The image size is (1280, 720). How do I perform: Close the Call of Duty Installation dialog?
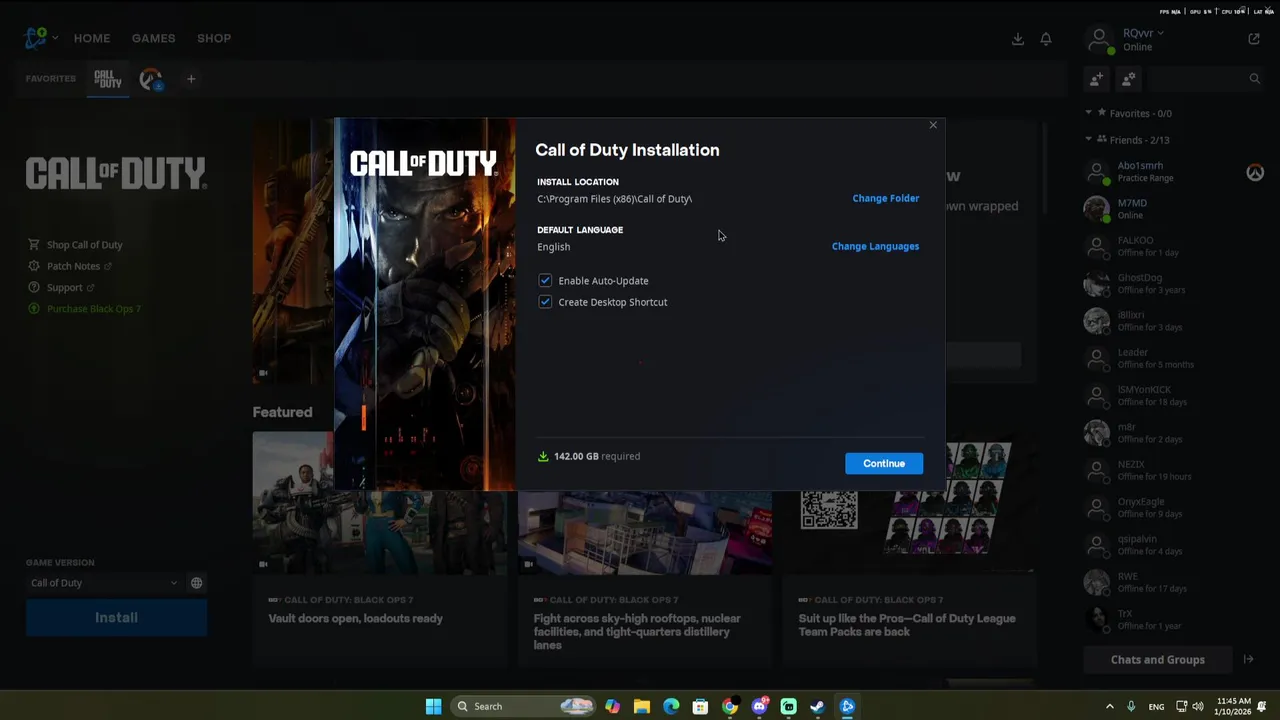933,125
